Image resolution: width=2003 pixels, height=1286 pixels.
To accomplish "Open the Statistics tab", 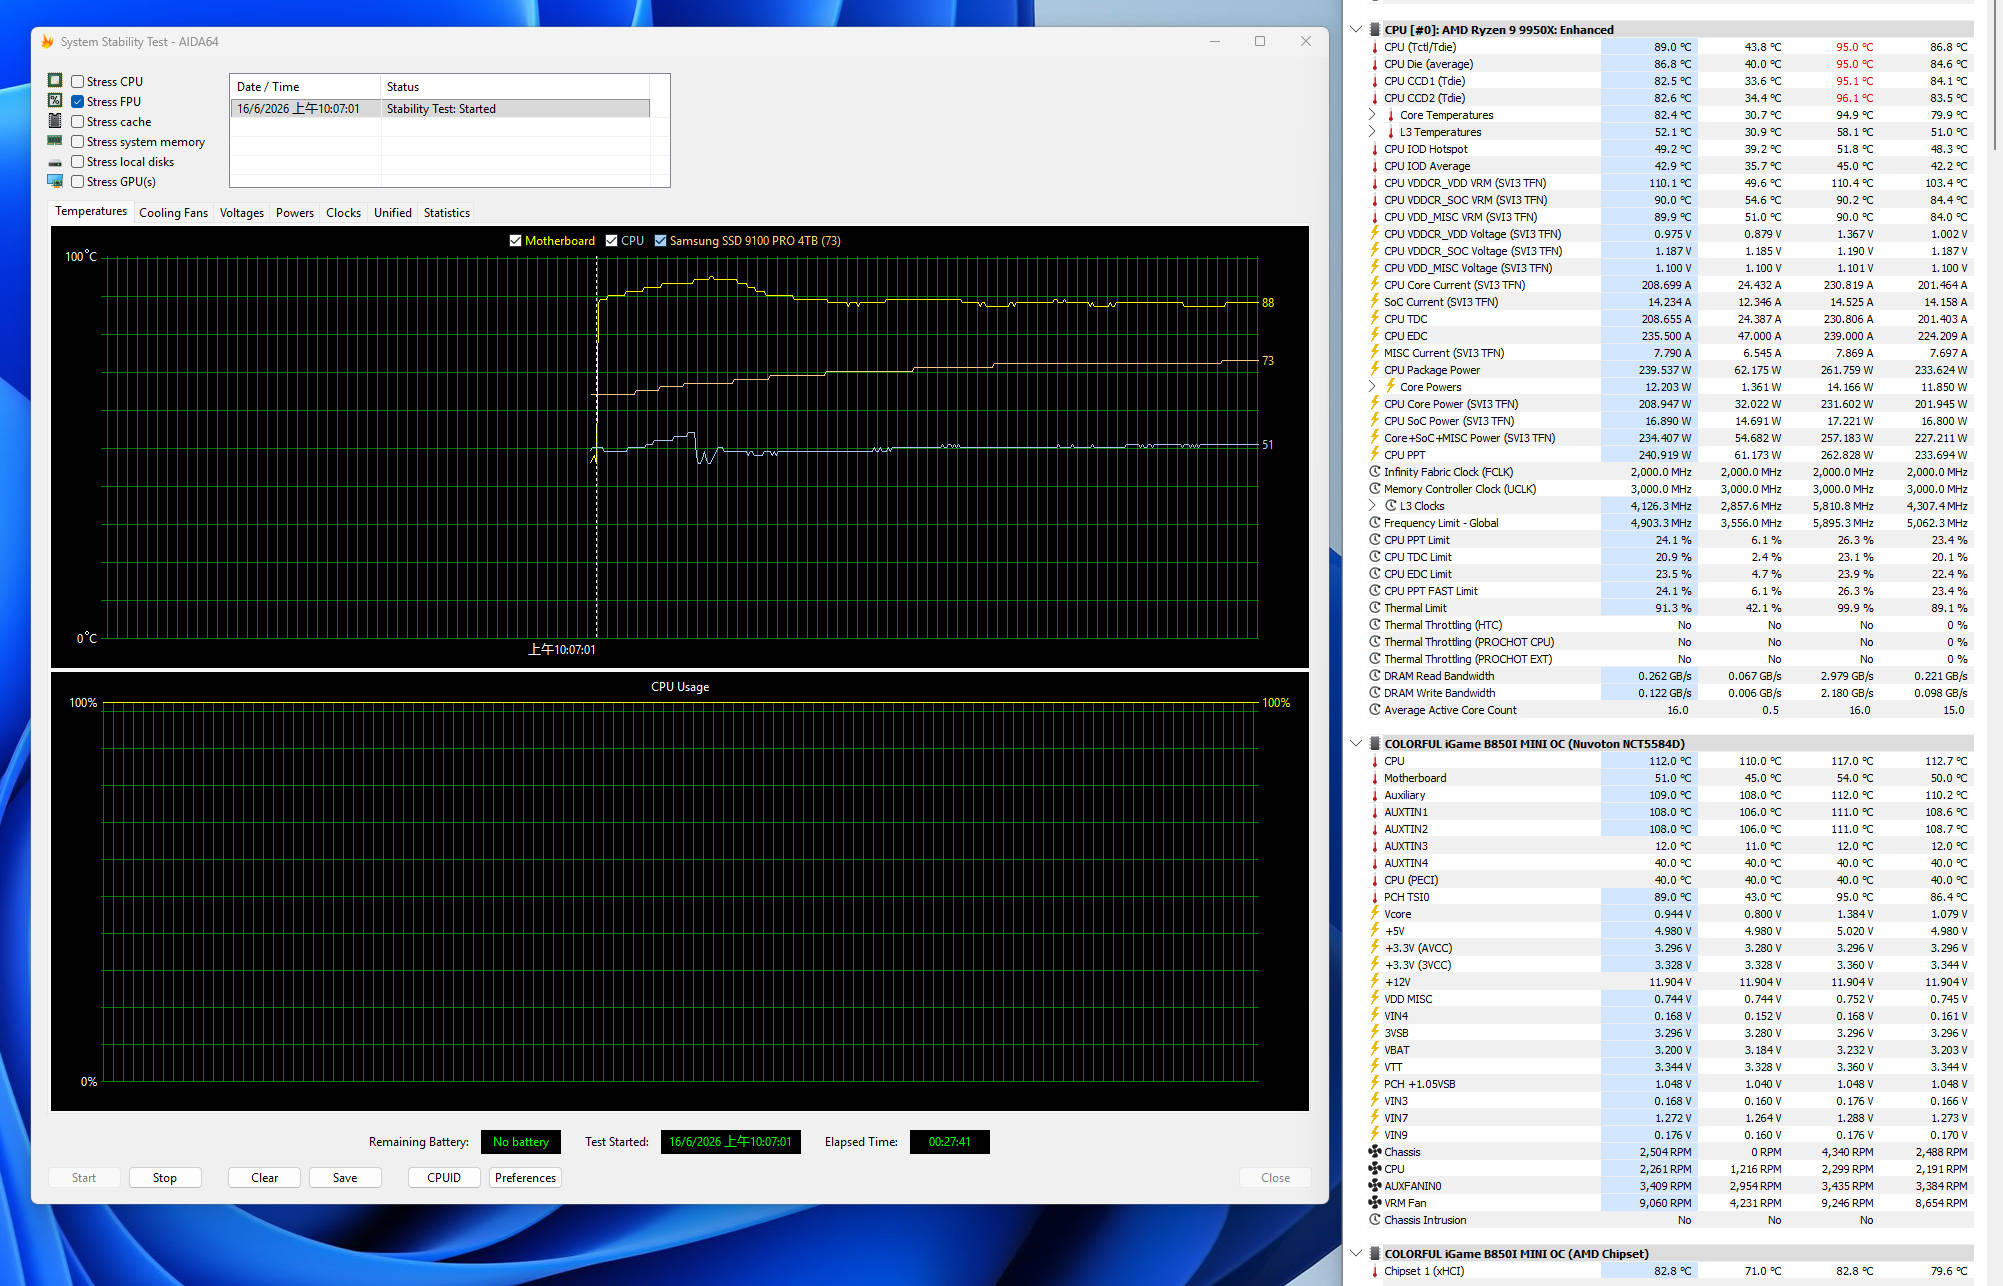I will click(x=447, y=213).
